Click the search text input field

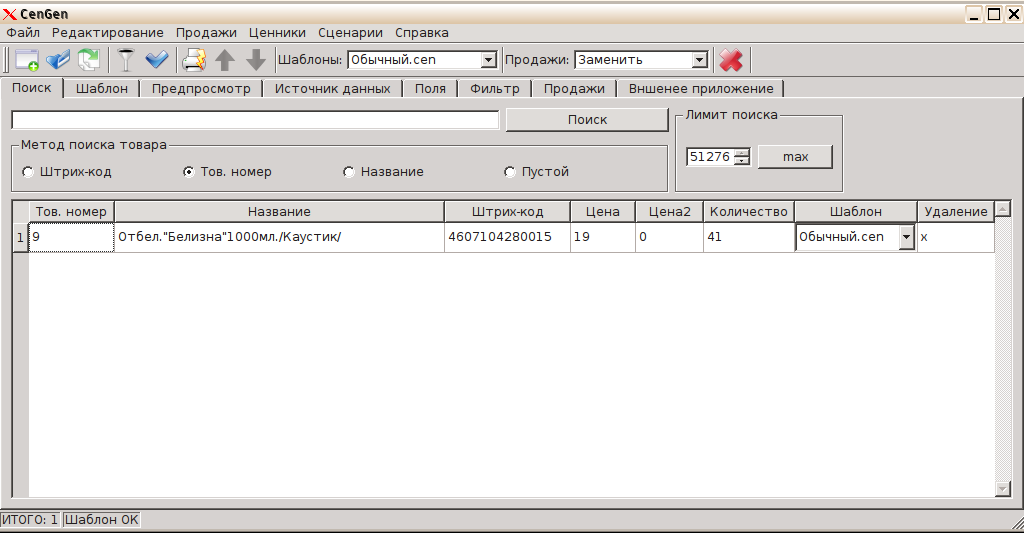(x=255, y=120)
